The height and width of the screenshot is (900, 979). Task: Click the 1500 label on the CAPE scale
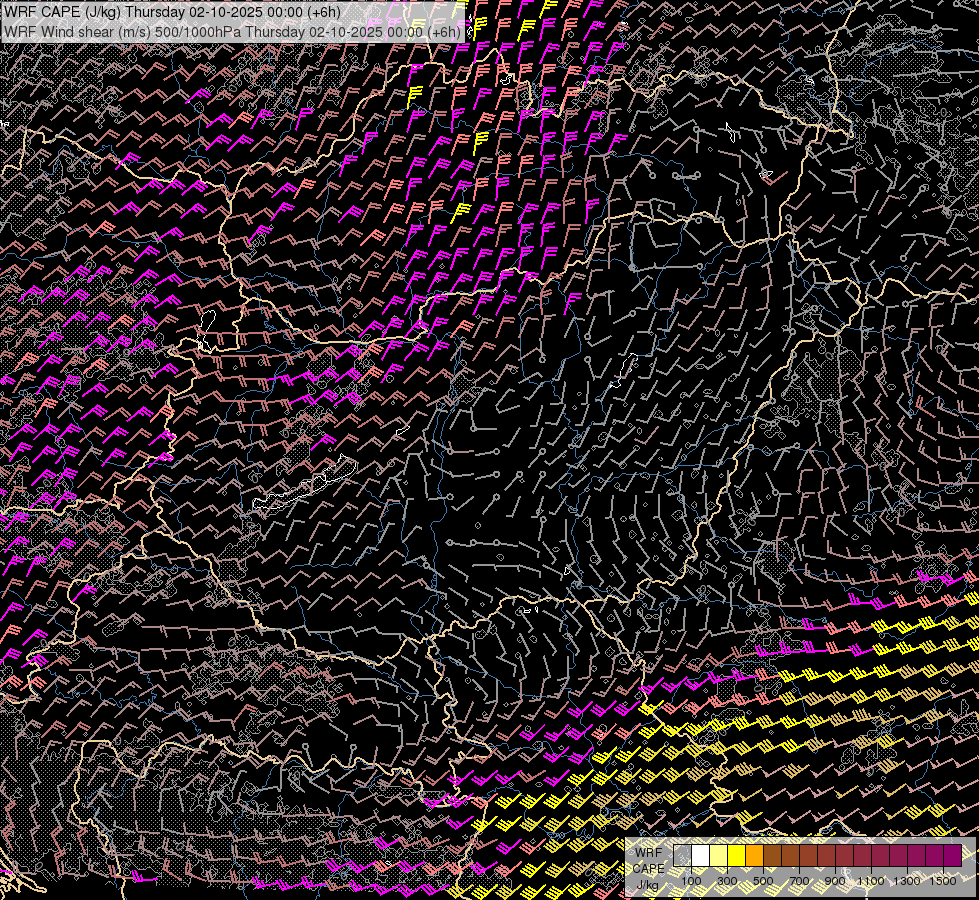coord(943,881)
